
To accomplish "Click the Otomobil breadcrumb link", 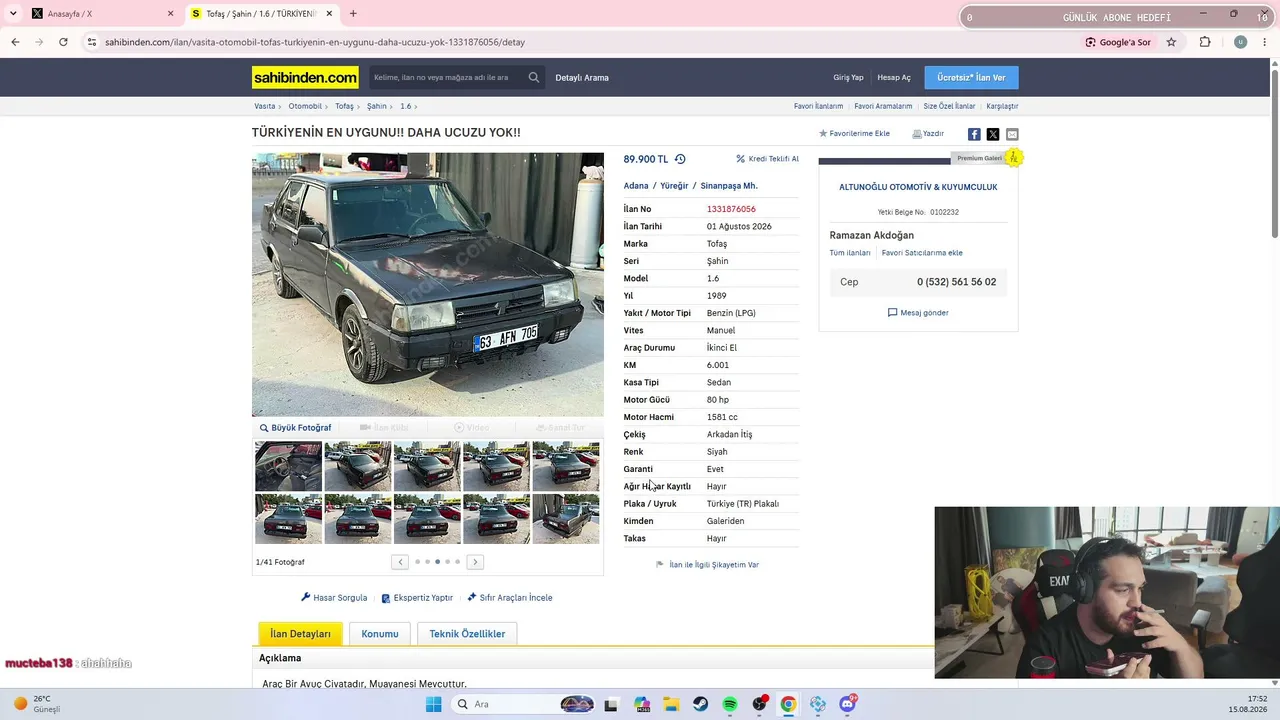I will pos(305,106).
